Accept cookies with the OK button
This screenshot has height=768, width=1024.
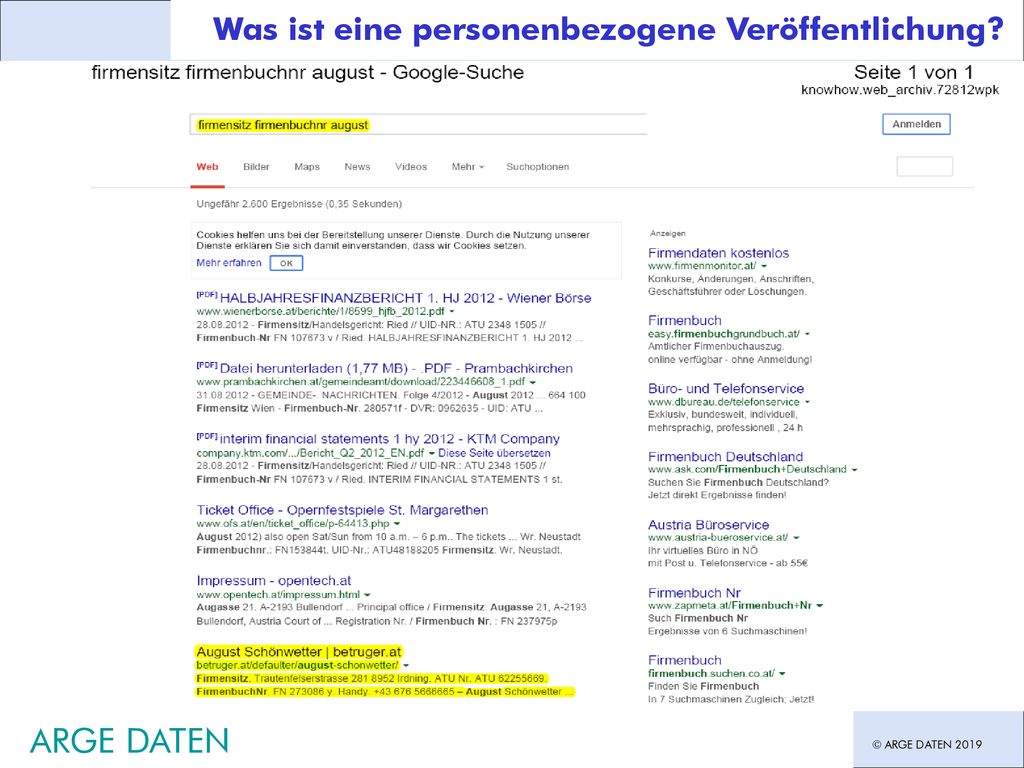coord(286,263)
